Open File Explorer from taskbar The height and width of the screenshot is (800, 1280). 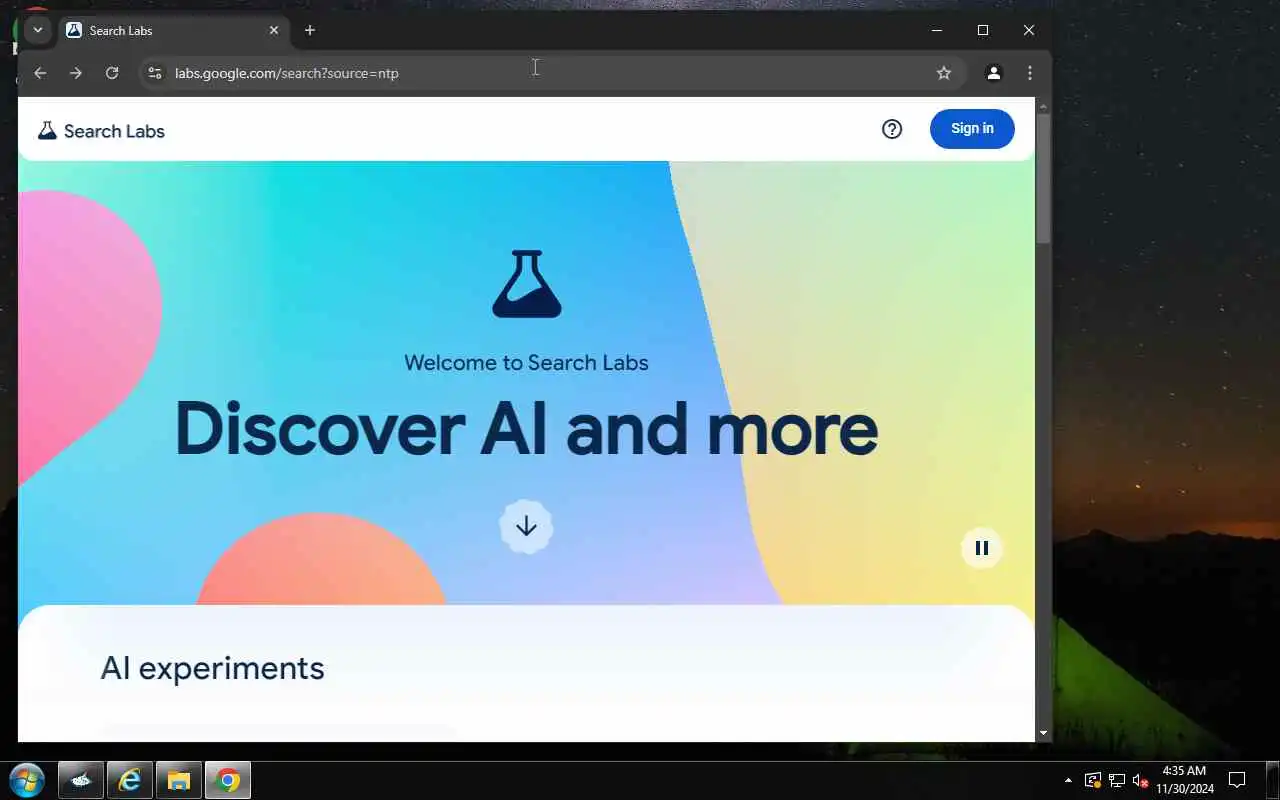[x=179, y=781]
